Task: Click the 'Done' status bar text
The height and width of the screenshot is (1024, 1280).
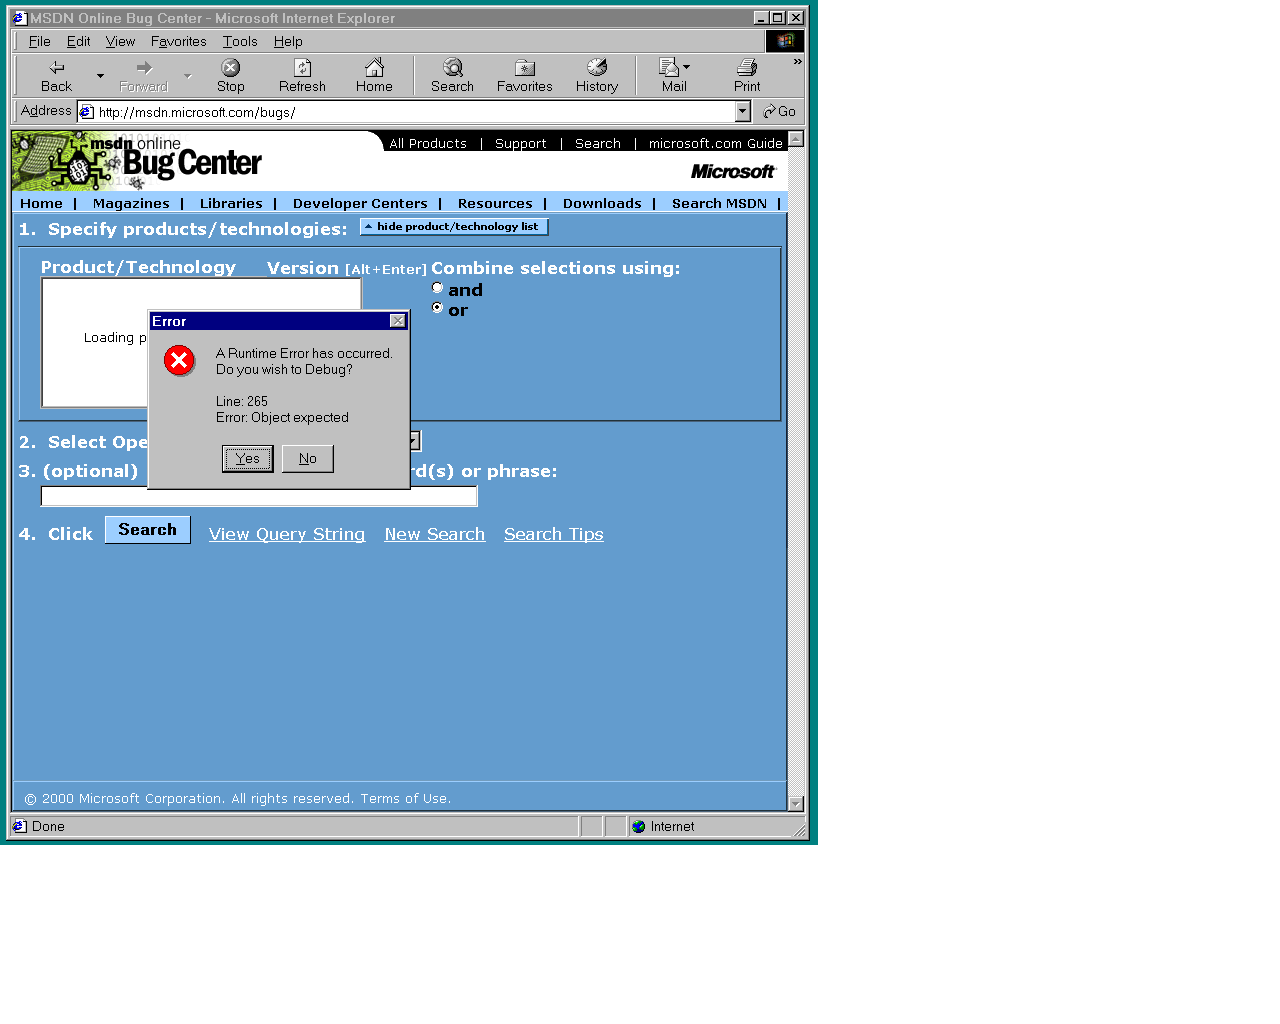Action: (48, 826)
